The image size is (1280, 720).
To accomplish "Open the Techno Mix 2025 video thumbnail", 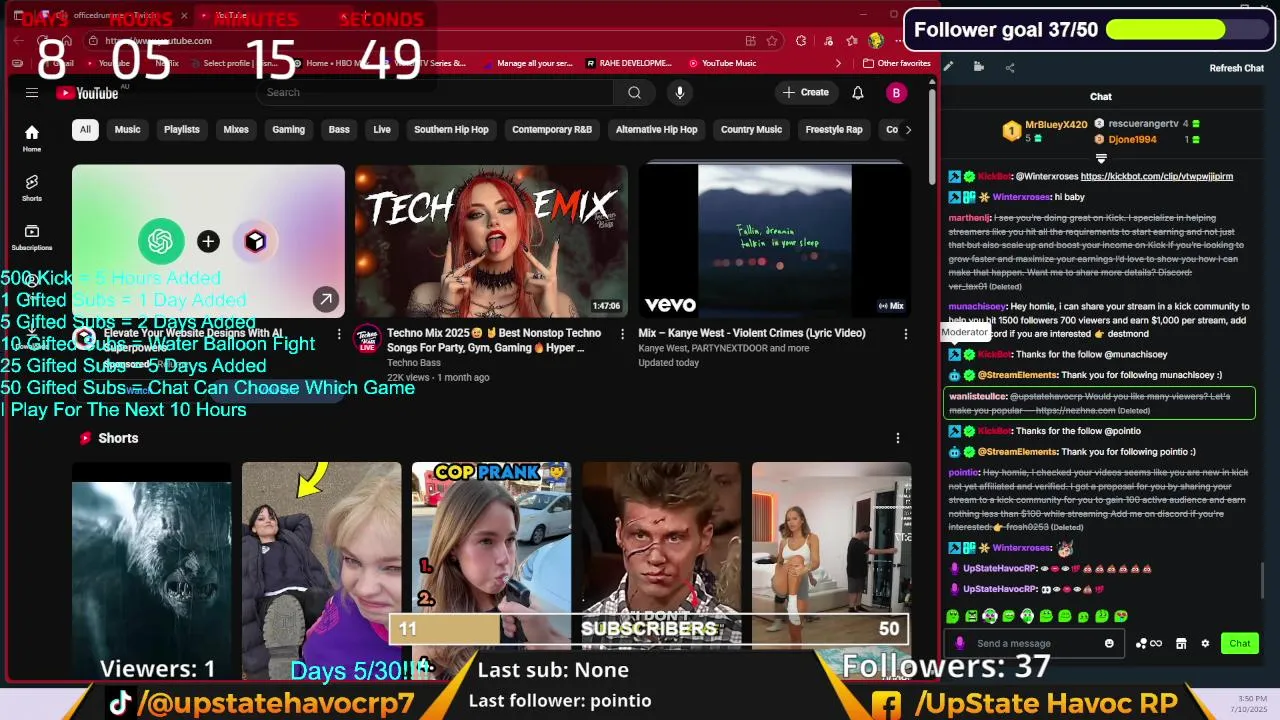I will pos(491,241).
